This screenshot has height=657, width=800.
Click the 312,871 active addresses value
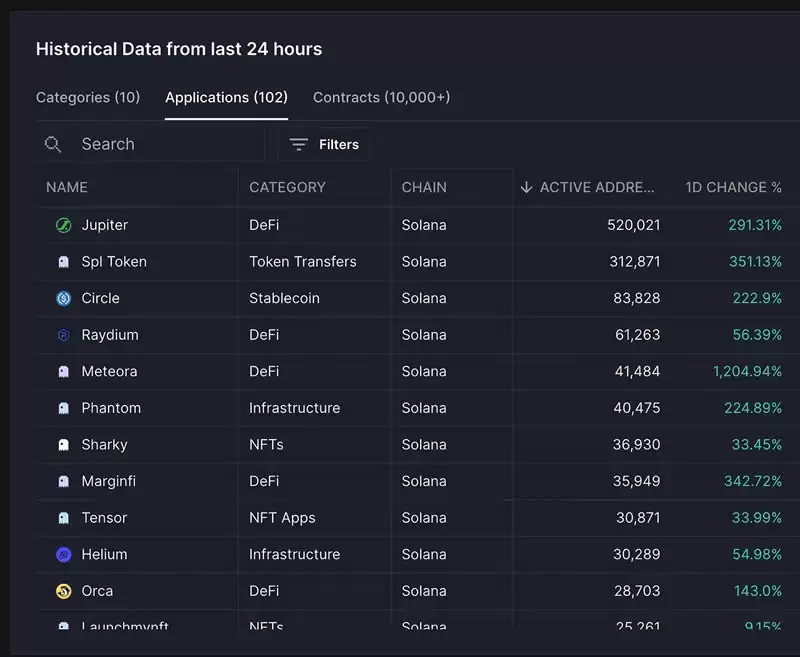pyautogui.click(x=635, y=262)
